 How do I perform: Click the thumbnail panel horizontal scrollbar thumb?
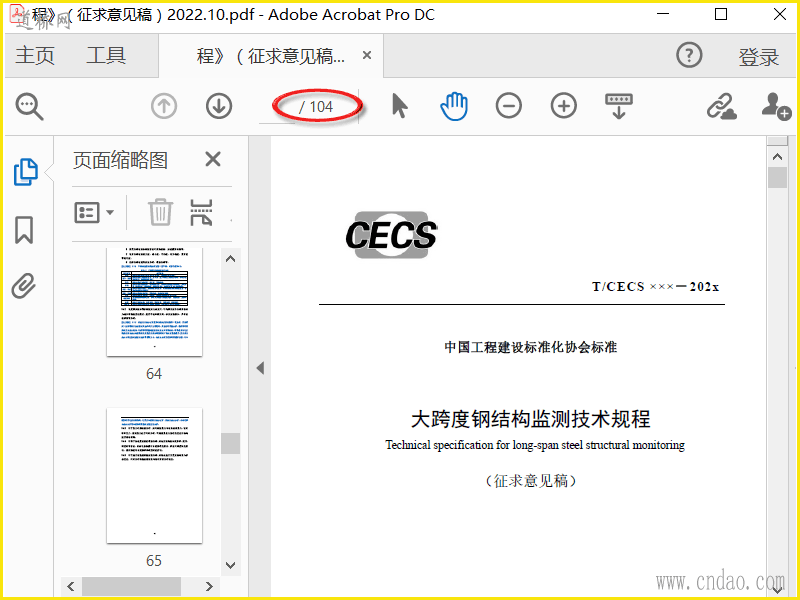coord(131,586)
